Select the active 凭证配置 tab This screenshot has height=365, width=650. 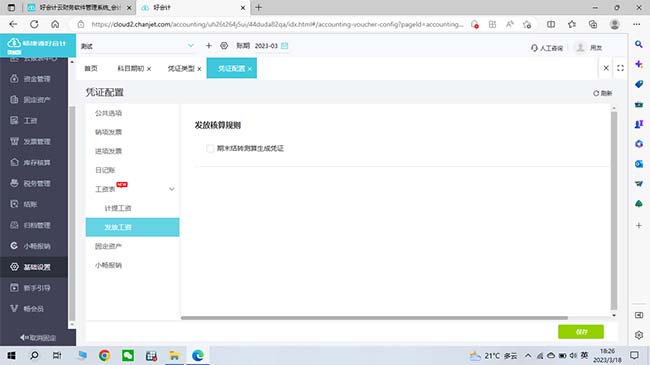pos(231,68)
